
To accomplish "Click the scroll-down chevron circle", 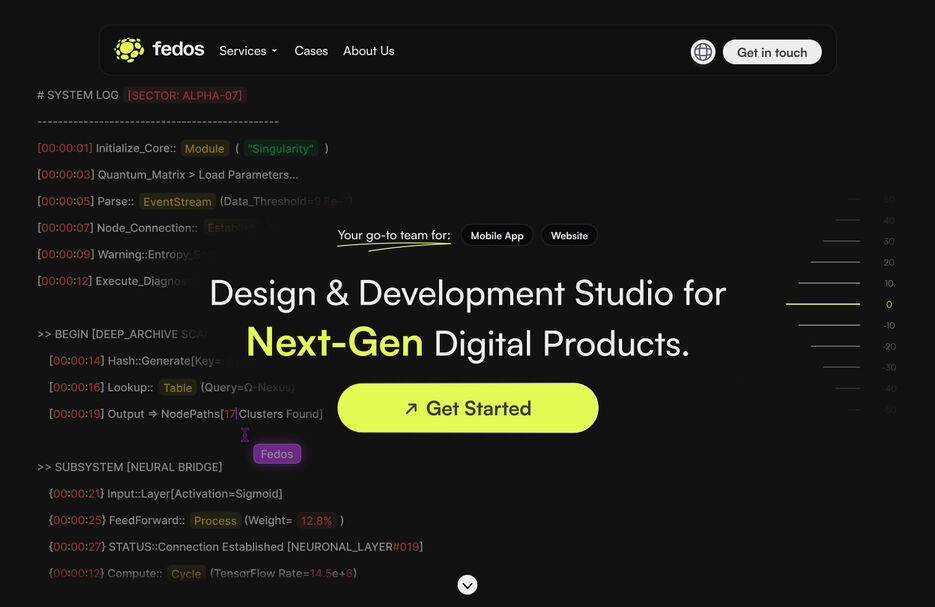I will pos(468,585).
